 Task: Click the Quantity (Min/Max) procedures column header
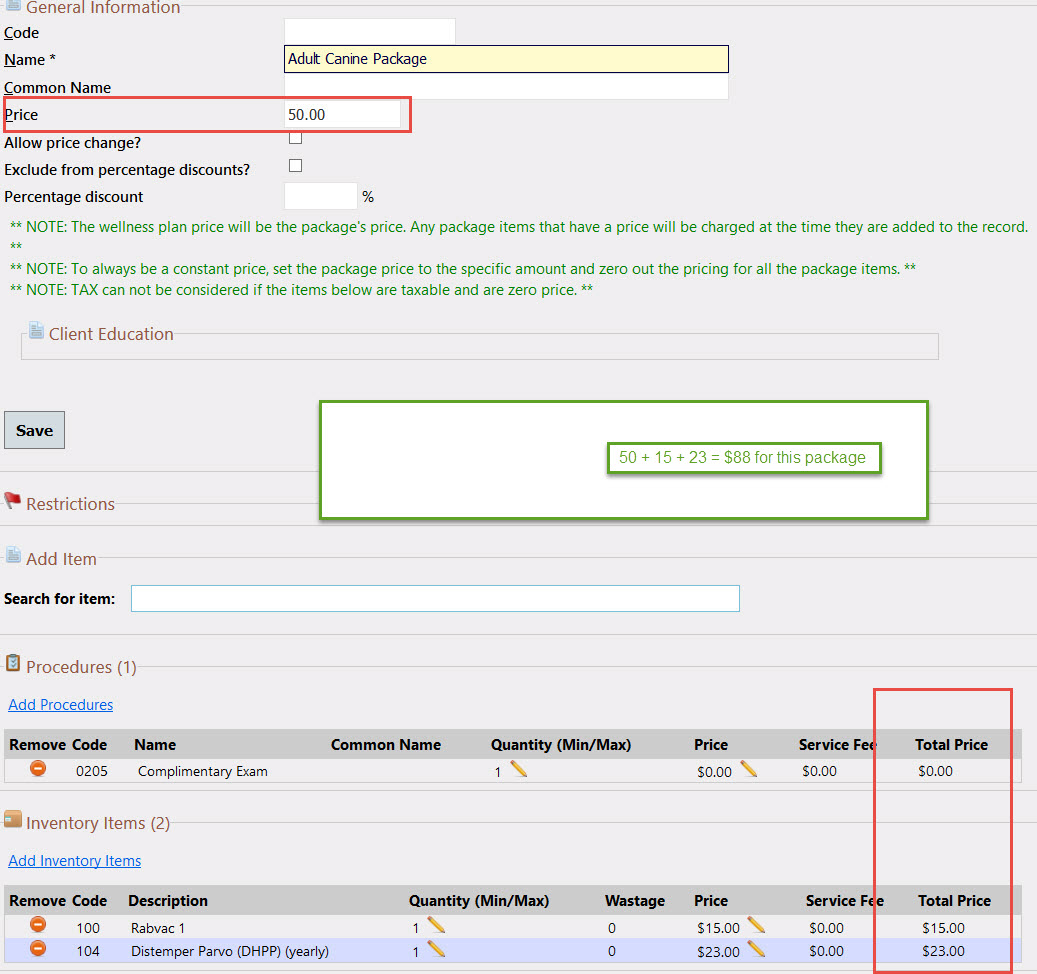pyautogui.click(x=561, y=745)
